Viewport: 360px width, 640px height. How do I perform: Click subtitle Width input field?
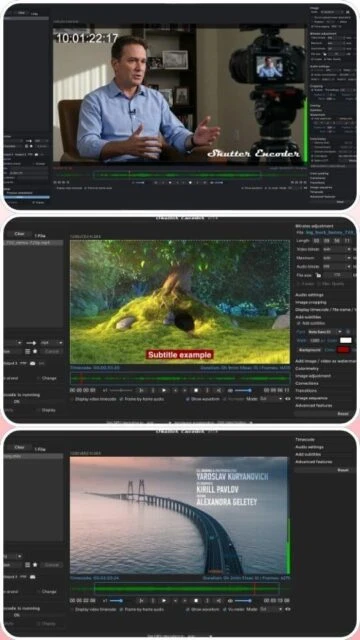click(315, 340)
